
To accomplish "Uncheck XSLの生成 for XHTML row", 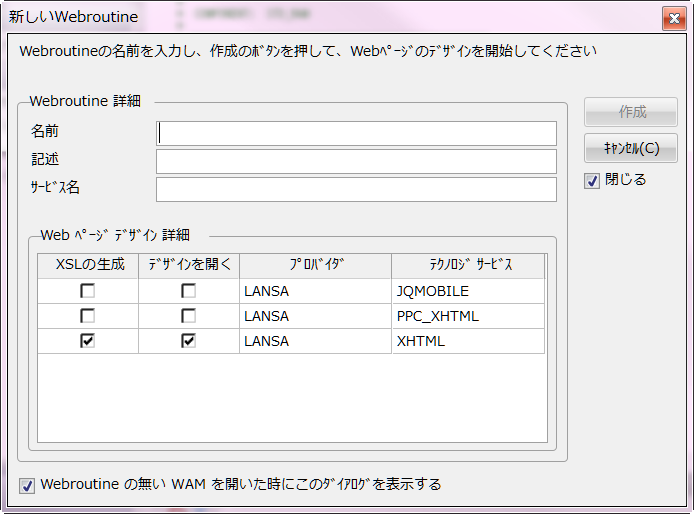I will 88,341.
